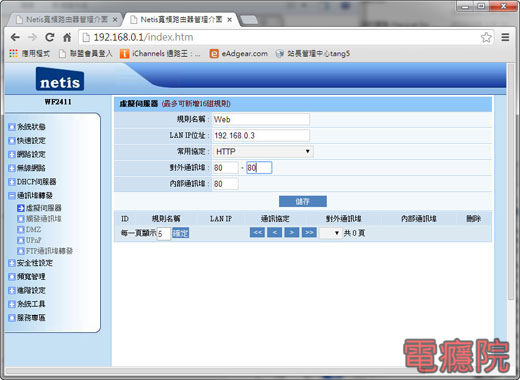
Task: Click the rule name field containing Web
Action: (x=261, y=119)
